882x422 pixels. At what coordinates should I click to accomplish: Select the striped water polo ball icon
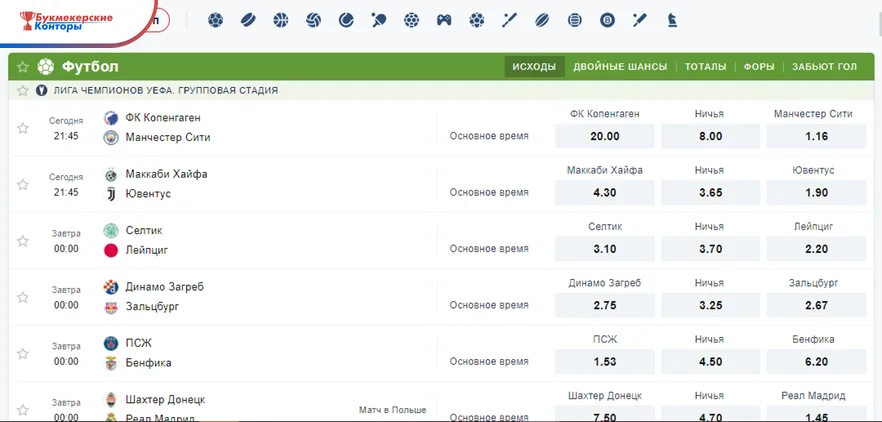click(574, 20)
